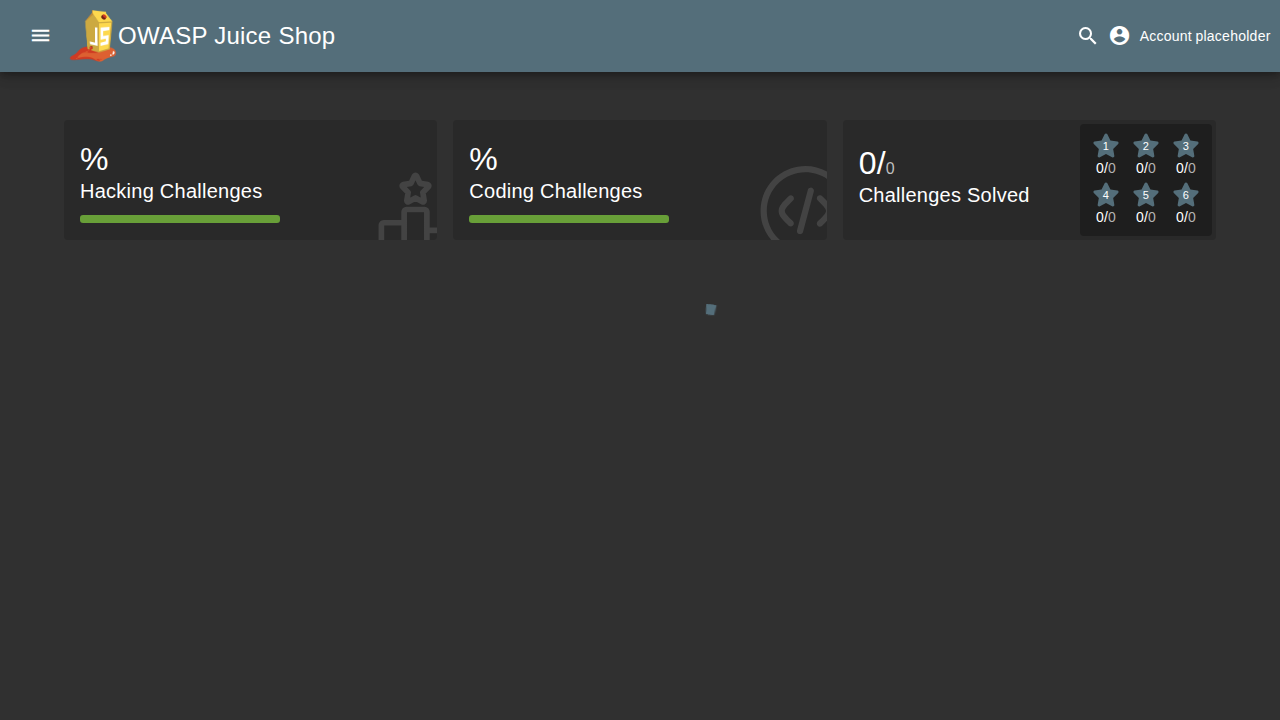Screen dimensions: 1280x720
Task: Click the Coding Challenges label
Action: click(x=556, y=191)
